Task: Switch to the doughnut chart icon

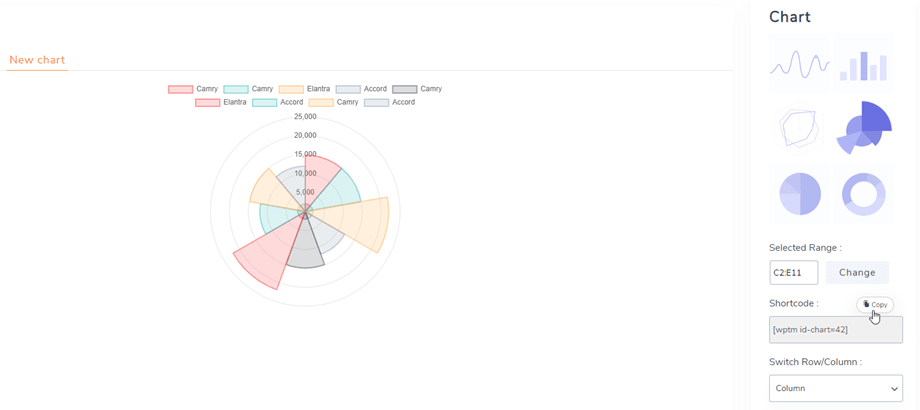Action: (863, 193)
